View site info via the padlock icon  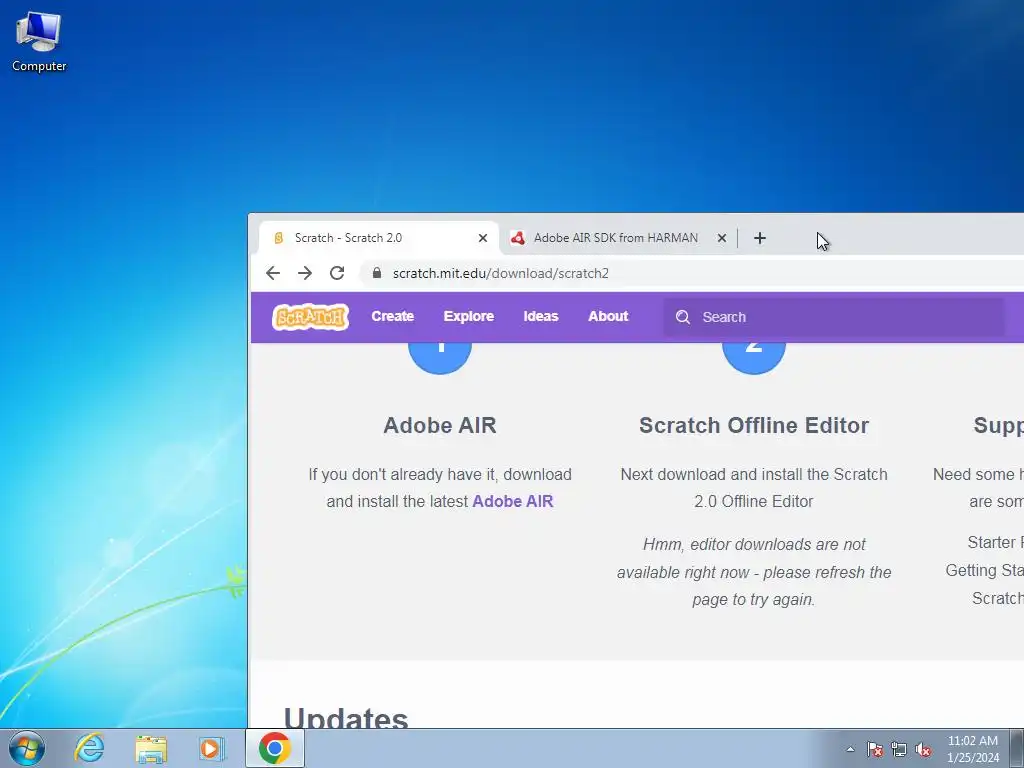click(x=377, y=273)
